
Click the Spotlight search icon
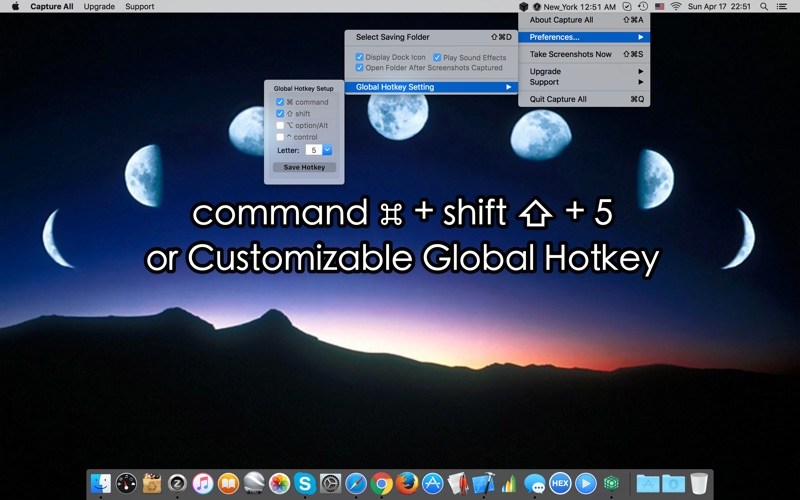tap(764, 6)
